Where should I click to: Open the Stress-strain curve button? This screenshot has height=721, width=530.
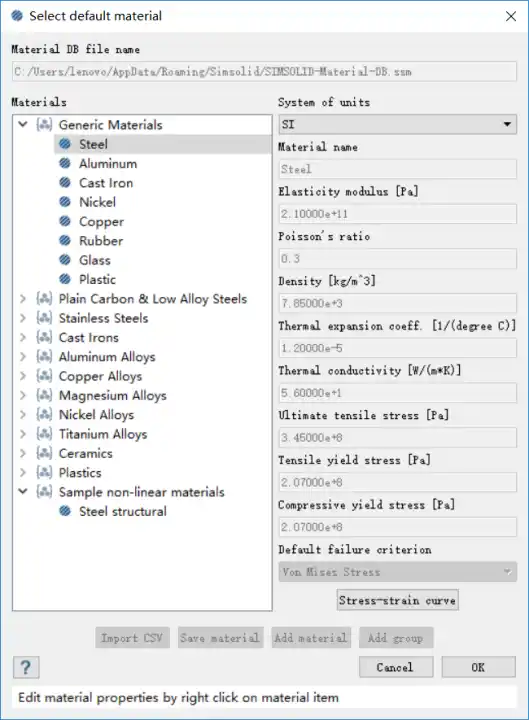point(398,600)
